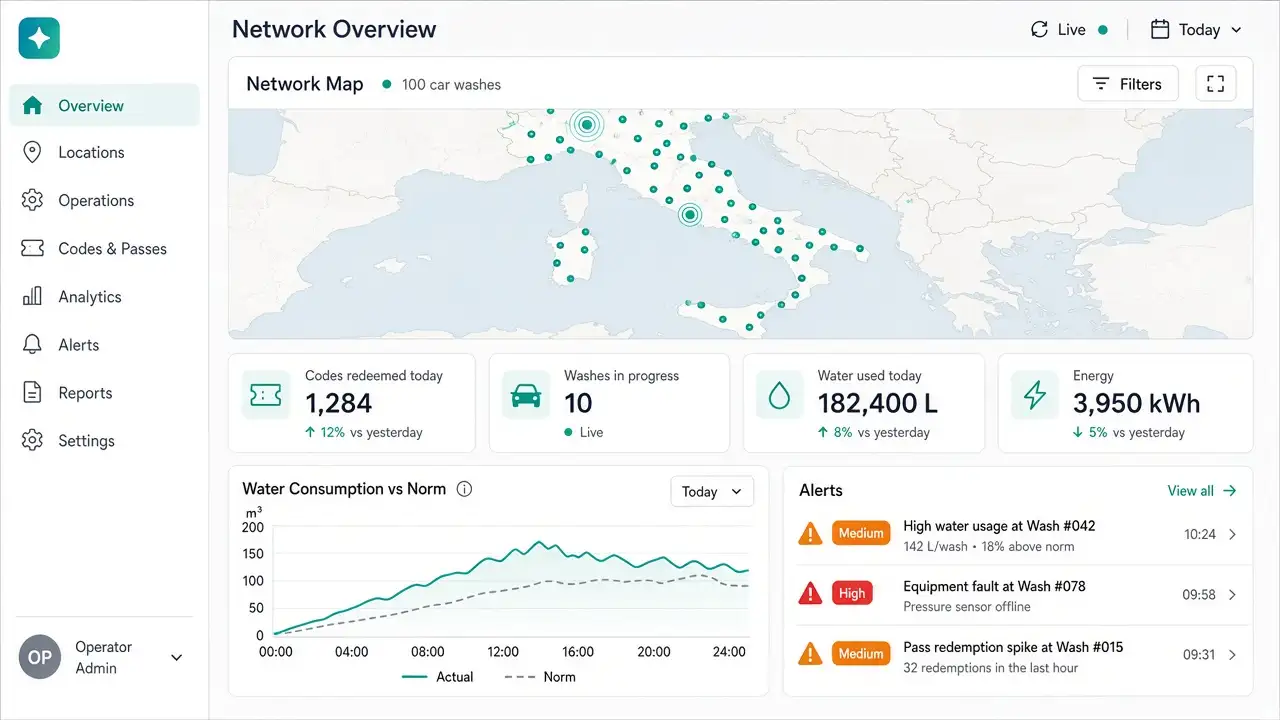
Task: Toggle the Norm series in chart legend
Action: pos(540,677)
